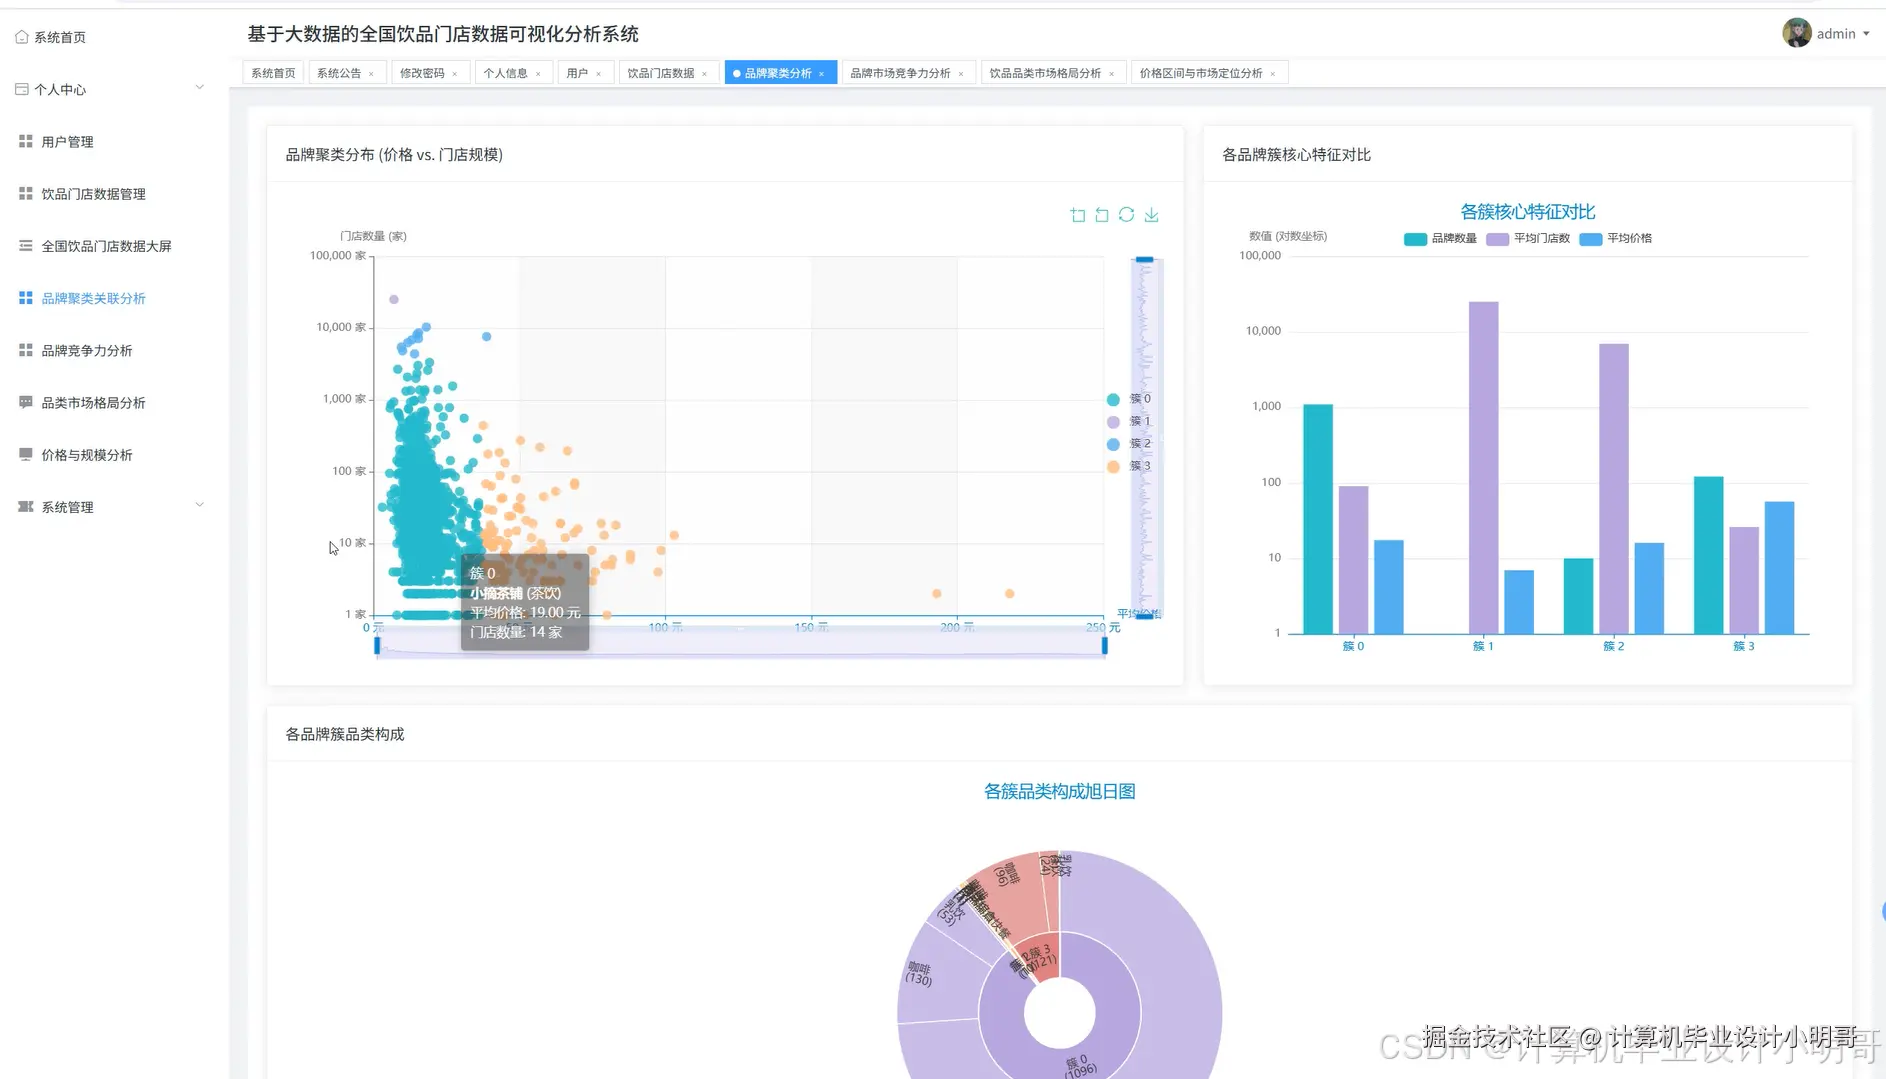Click the 品牌竞争力分析 grid icon
This screenshot has height=1079, width=1886.
click(x=26, y=350)
